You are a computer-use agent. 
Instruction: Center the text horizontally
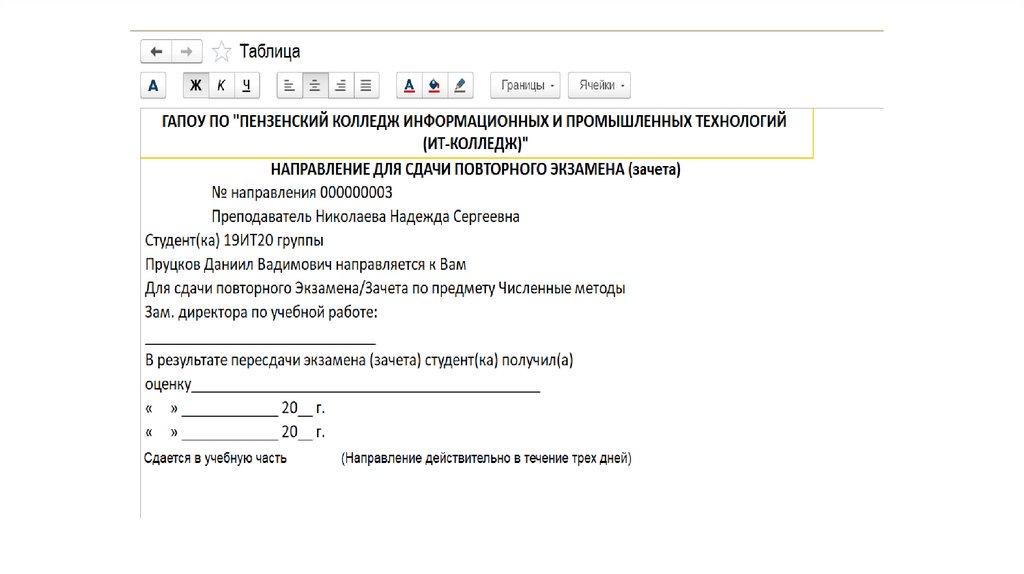pyautogui.click(x=315, y=86)
